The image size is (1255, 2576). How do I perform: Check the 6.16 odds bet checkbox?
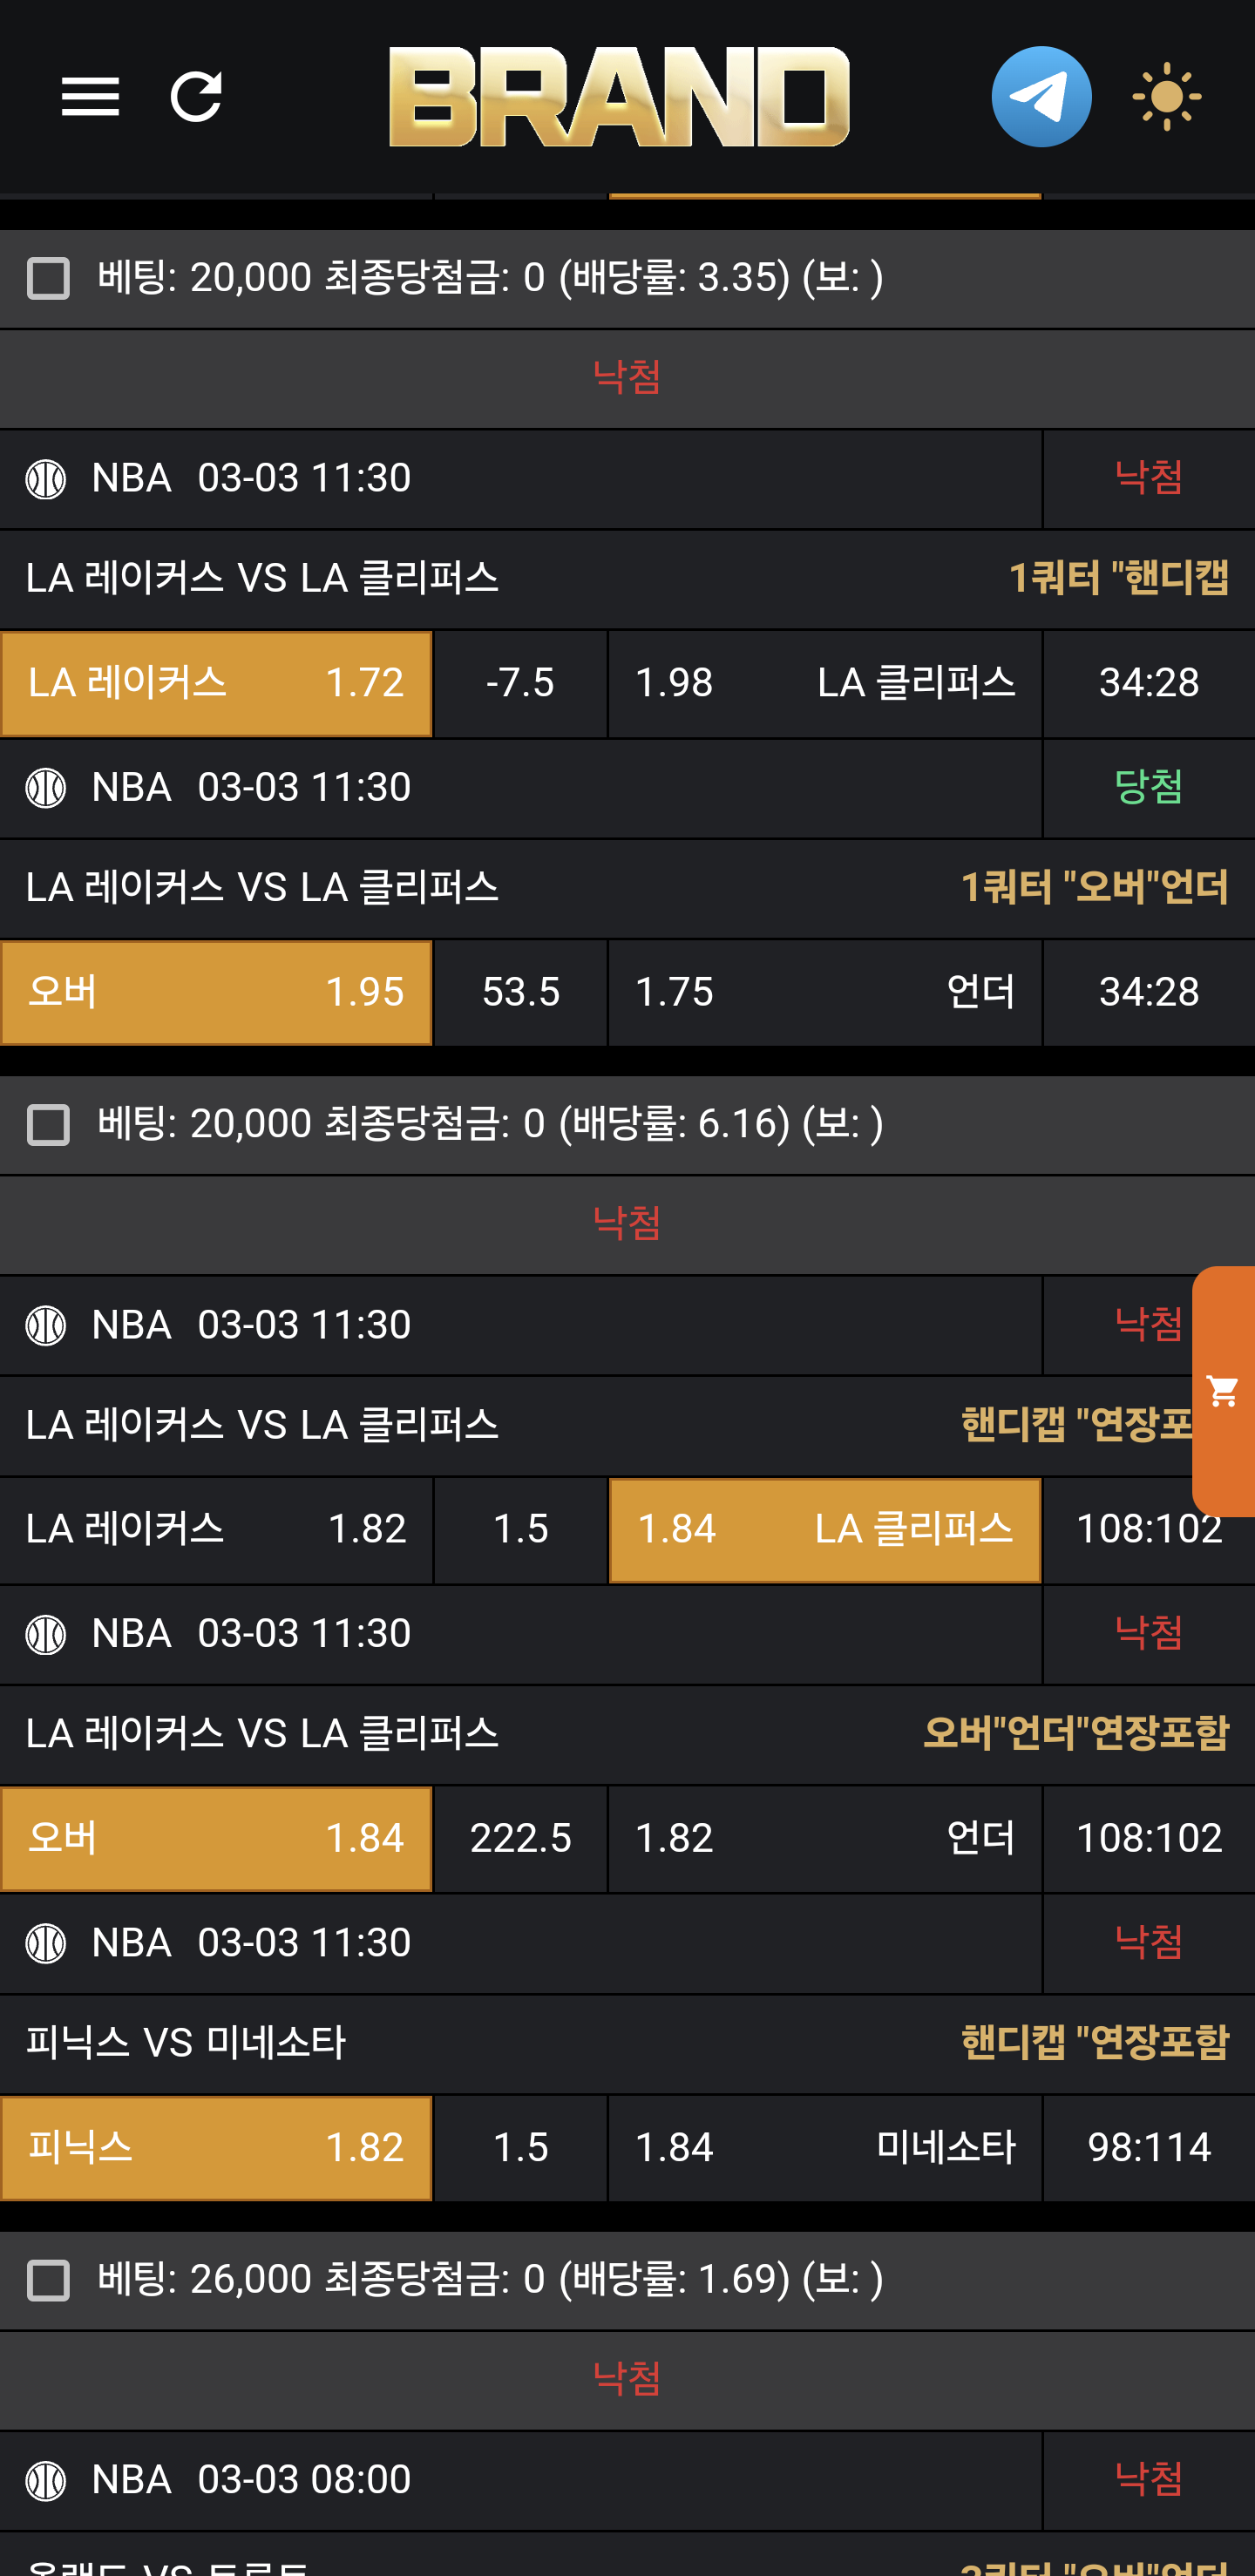(x=48, y=1125)
